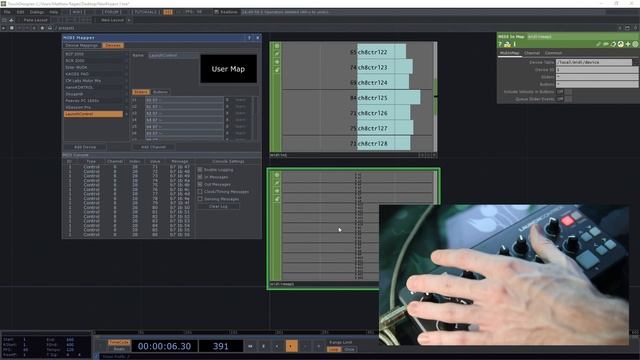Click the Add Device button
Image resolution: width=640 pixels, height=360 pixels.
point(85,147)
